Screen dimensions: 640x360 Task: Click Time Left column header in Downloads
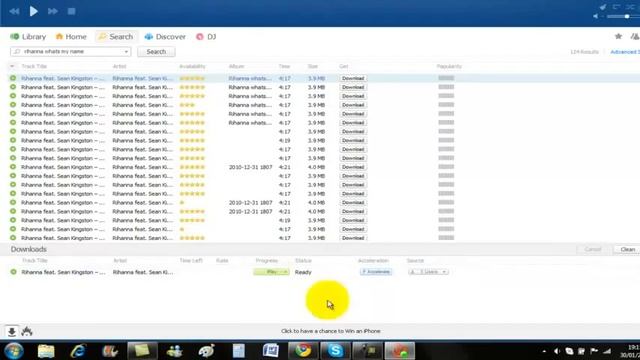click(191, 260)
